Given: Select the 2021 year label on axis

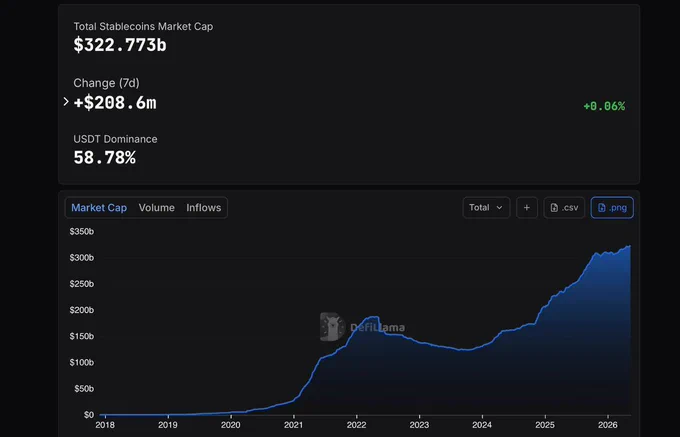Looking at the screenshot, I should coord(294,425).
